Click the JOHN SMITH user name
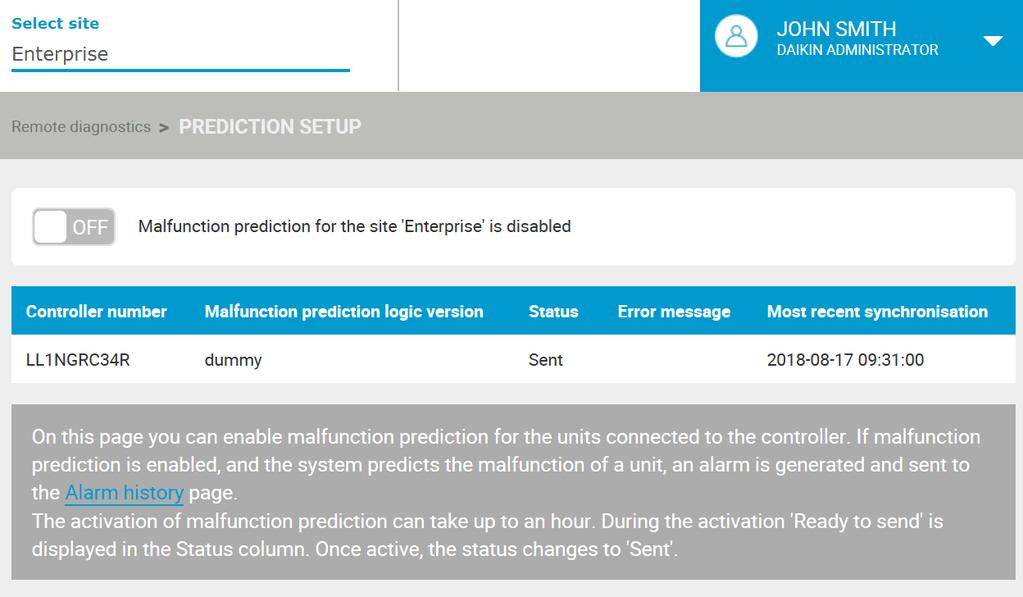Screen dimensions: 1023x597 pyautogui.click(x=836, y=29)
